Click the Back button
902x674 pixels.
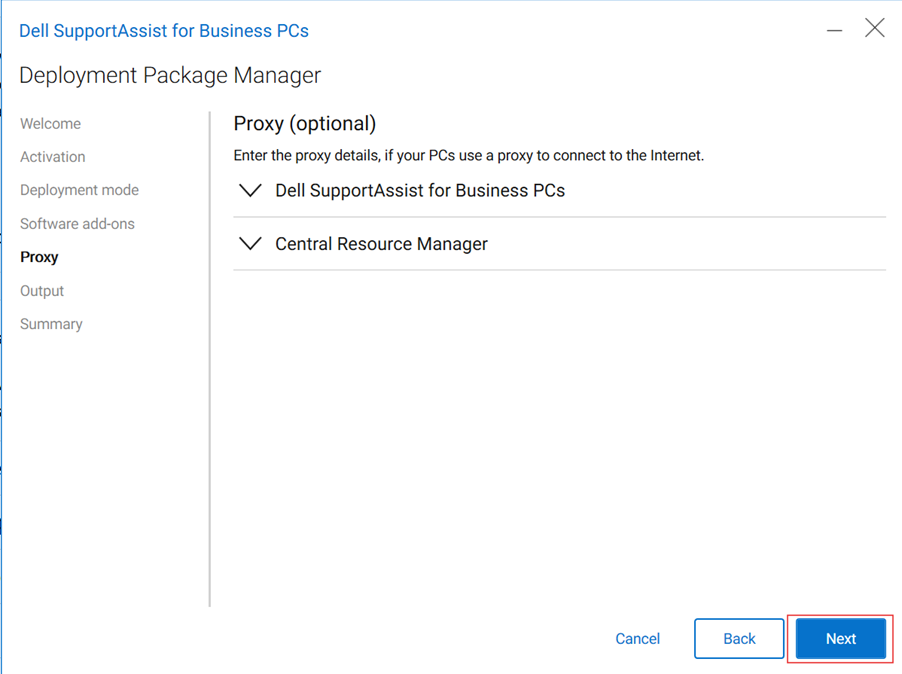click(739, 638)
